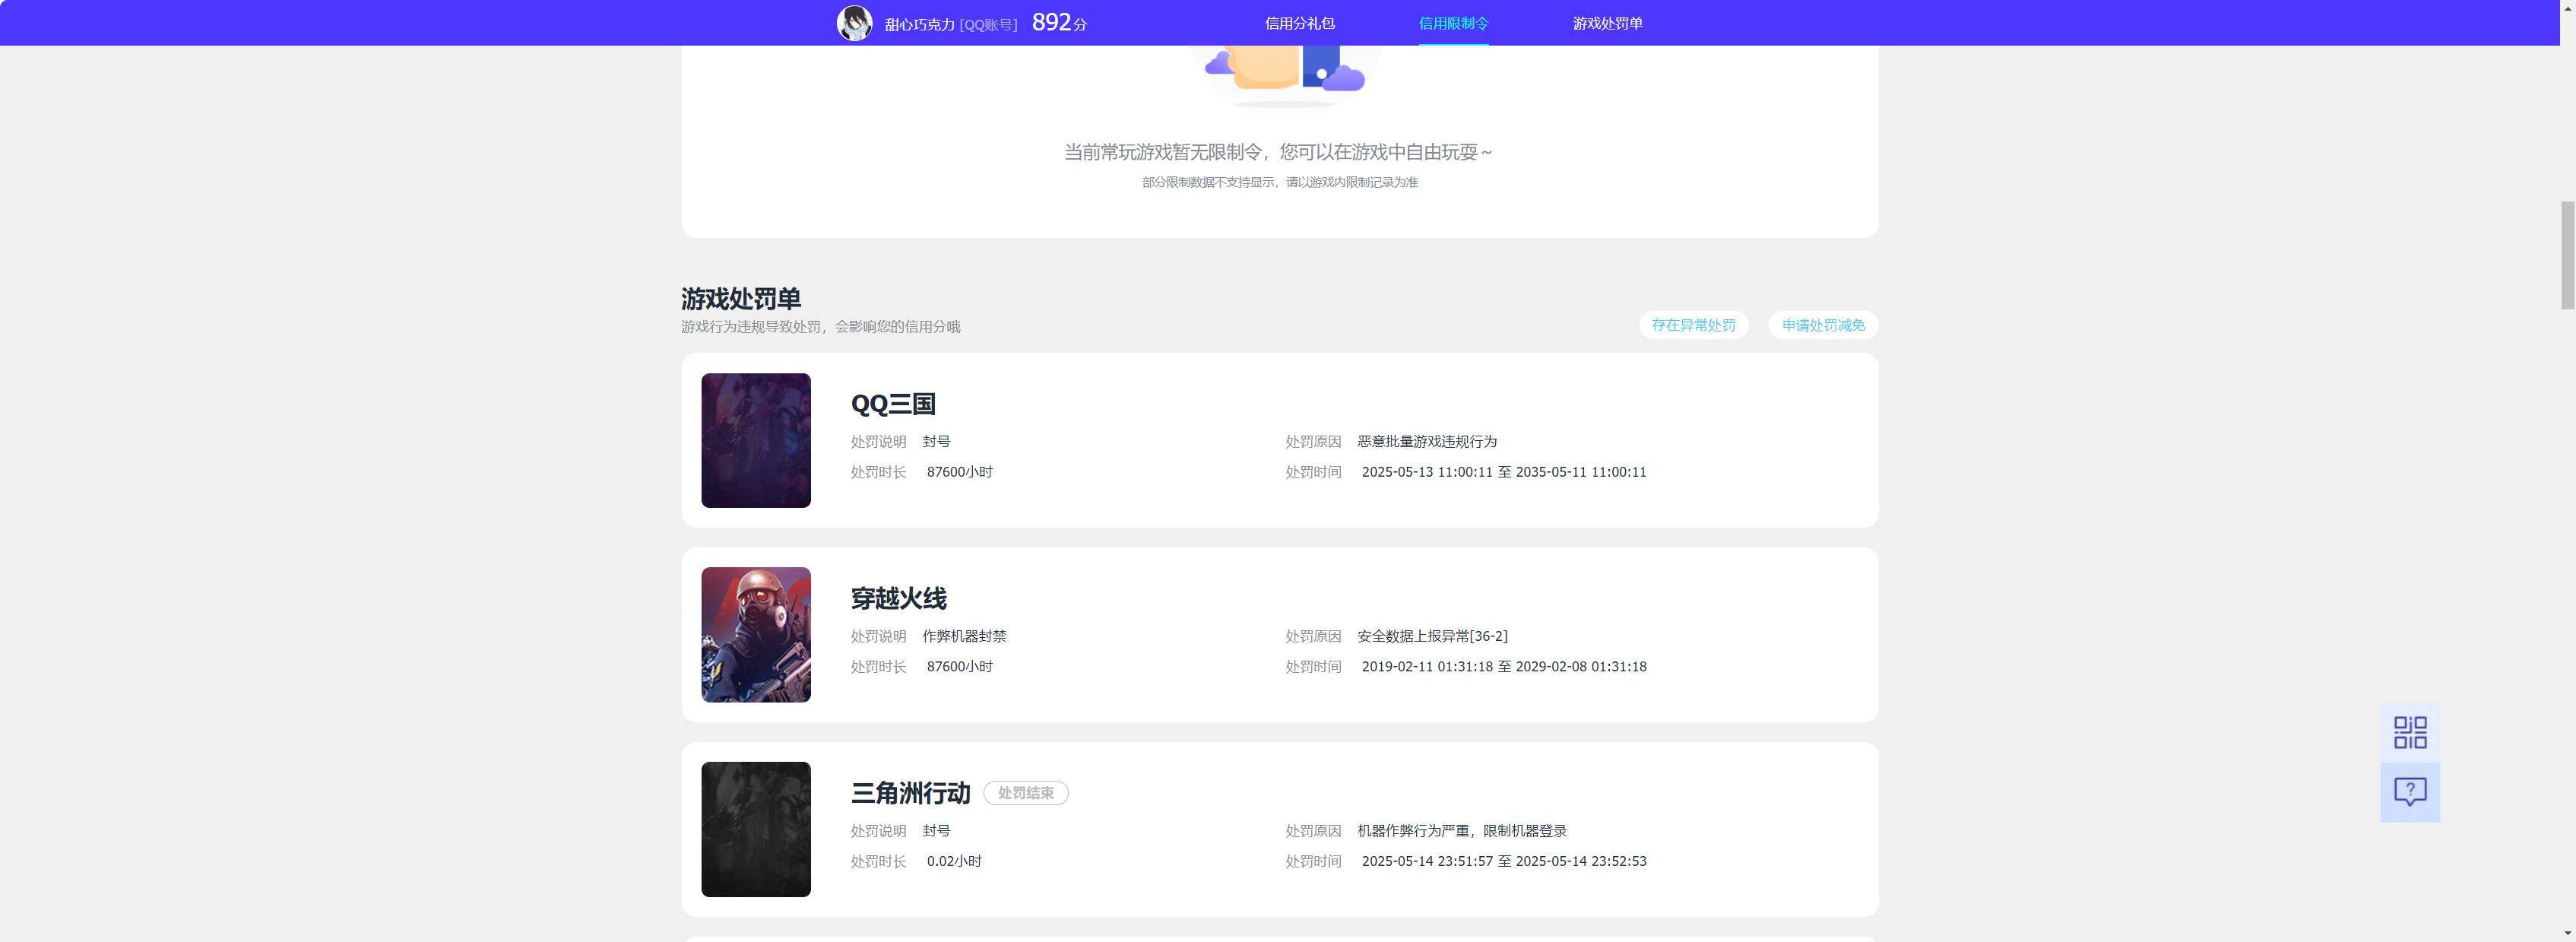The image size is (2576, 942).
Task: Click the 穿越火线 game thumbnail
Action: click(x=756, y=635)
